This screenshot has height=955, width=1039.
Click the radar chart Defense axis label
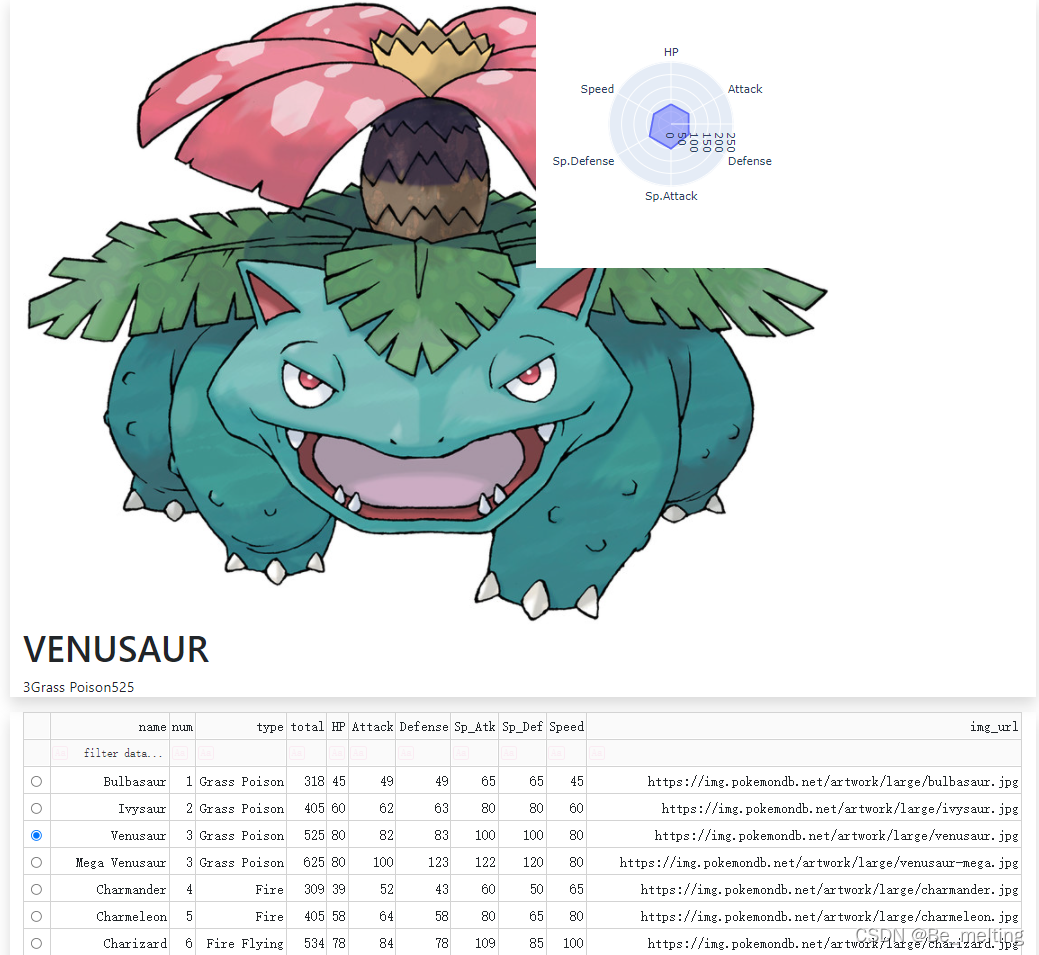tap(749, 161)
